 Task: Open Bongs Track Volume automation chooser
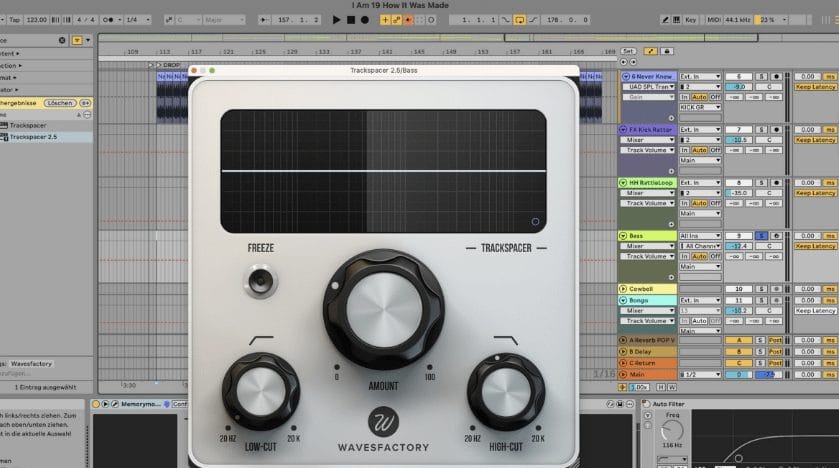(x=648, y=320)
